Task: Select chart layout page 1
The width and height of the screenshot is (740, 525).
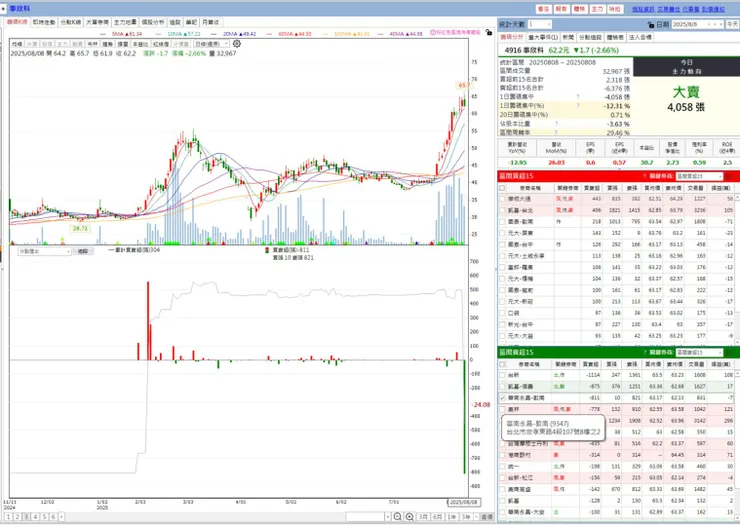Action: [8, 517]
